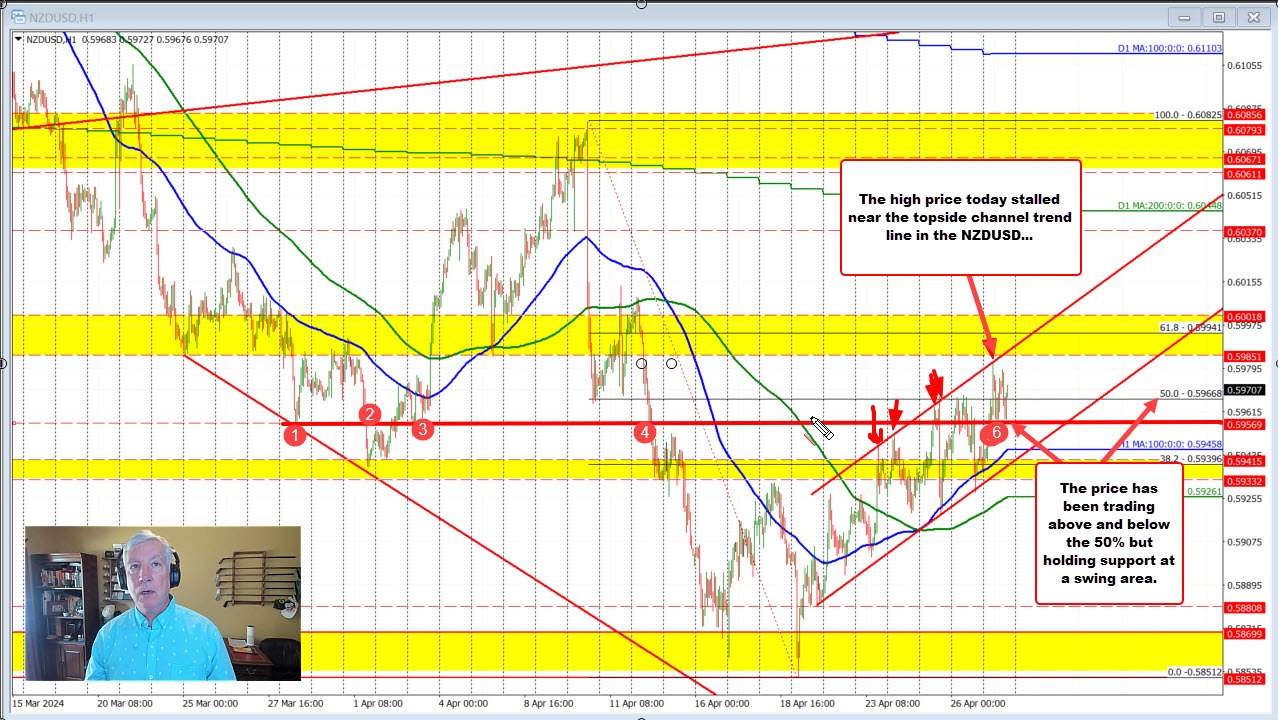
Task: Open the symbol dropdown triangle beside the NZDUSD quote
Action: [17, 38]
